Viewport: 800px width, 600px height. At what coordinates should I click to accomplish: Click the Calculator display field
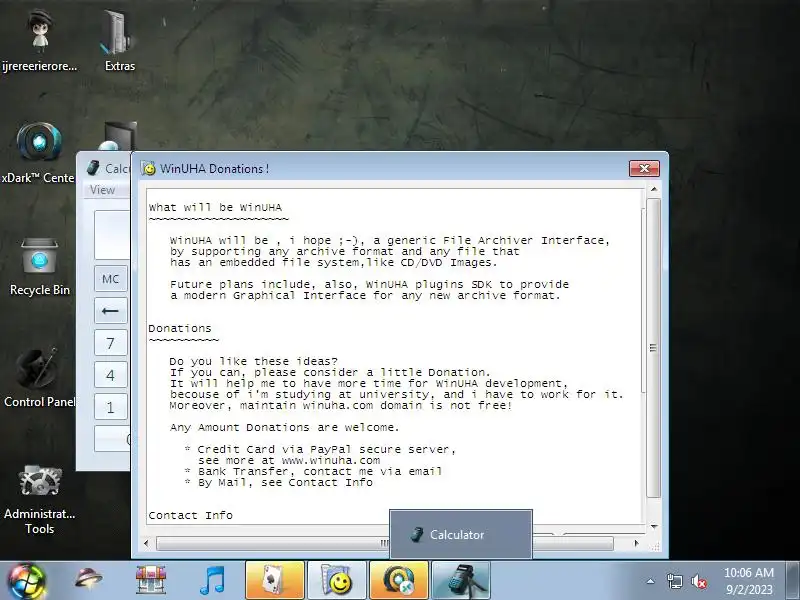(x=112, y=235)
